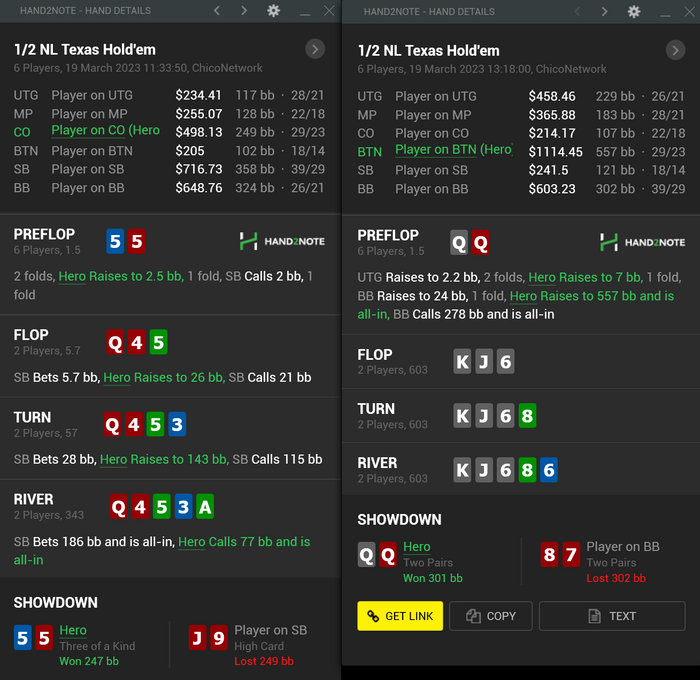Image resolution: width=700 pixels, height=680 pixels.
Task: Open settings gear in left window
Action: pyautogui.click(x=273, y=10)
